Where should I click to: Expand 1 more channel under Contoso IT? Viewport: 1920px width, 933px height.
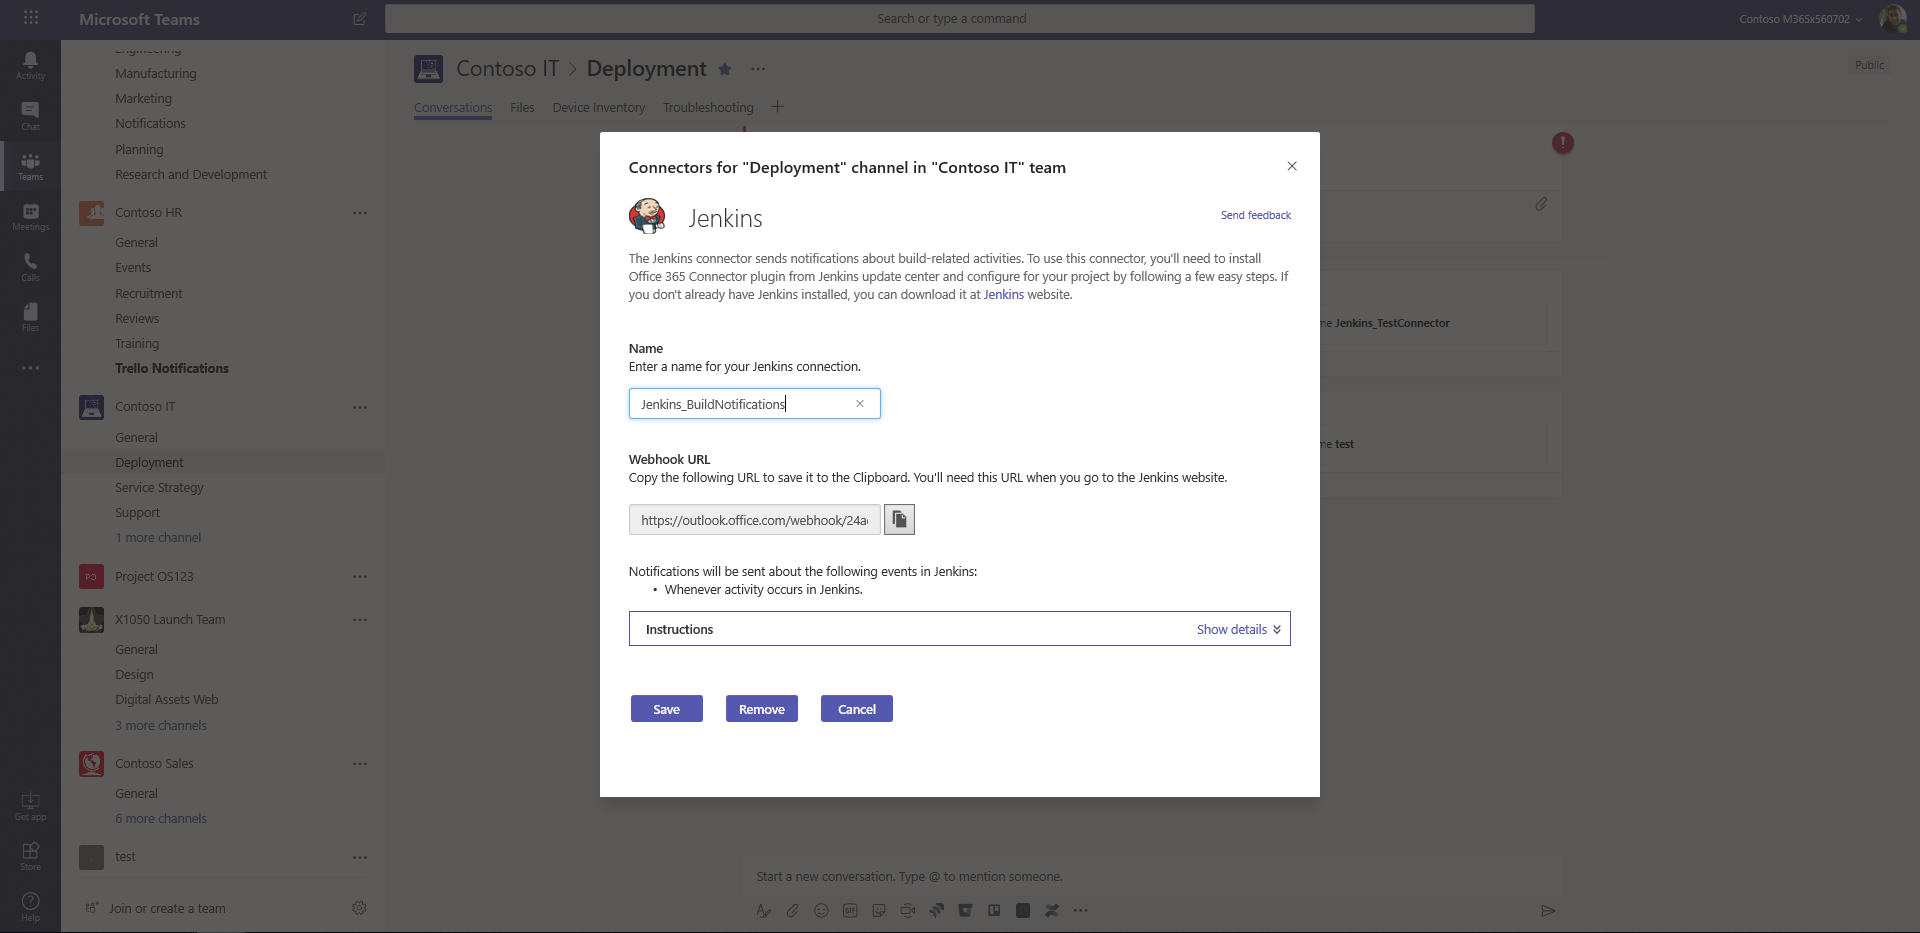coord(158,537)
